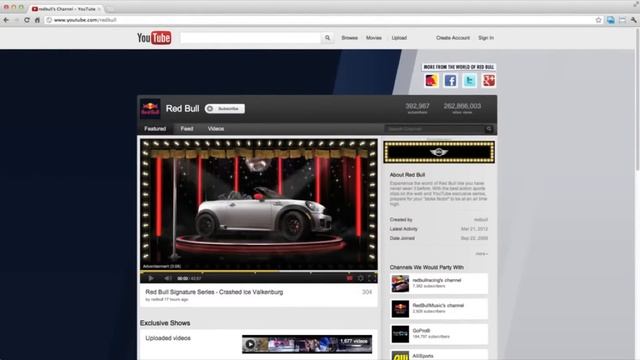Open the red Red Bull site icon
Screen dimensions: 640x360
tap(431, 80)
